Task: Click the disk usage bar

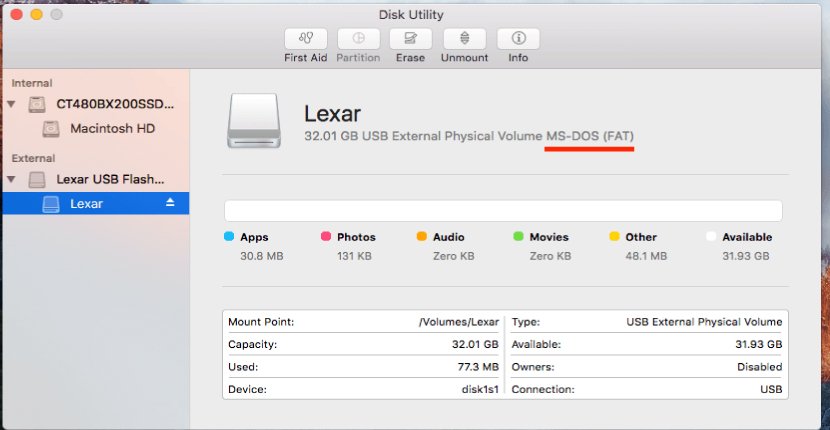Action: click(503, 211)
